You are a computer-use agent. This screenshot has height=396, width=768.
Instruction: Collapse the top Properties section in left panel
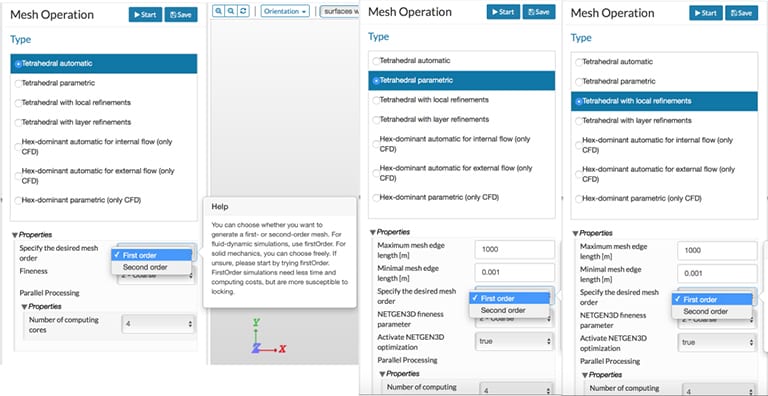(x=15, y=235)
